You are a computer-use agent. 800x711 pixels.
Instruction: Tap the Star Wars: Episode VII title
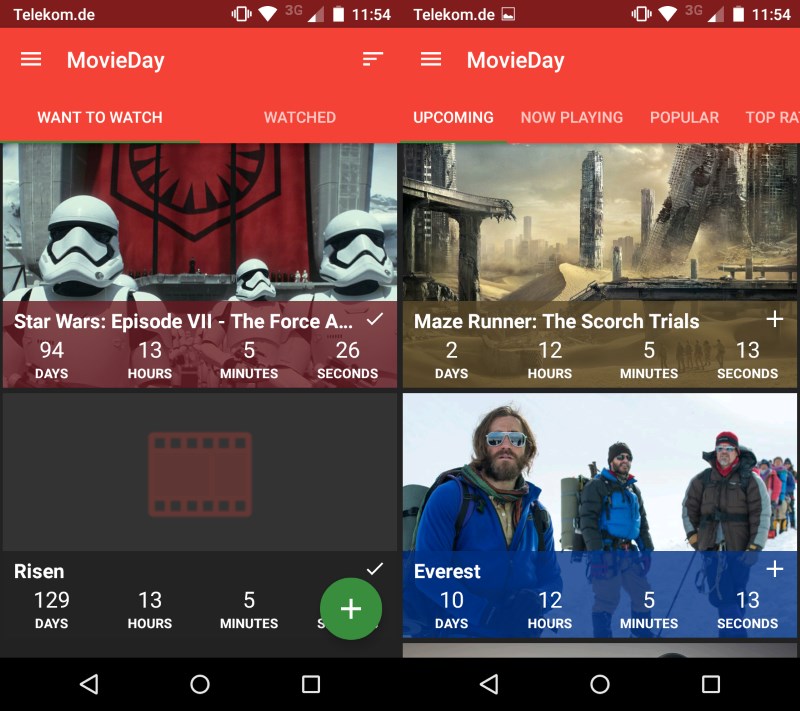[x=183, y=321]
